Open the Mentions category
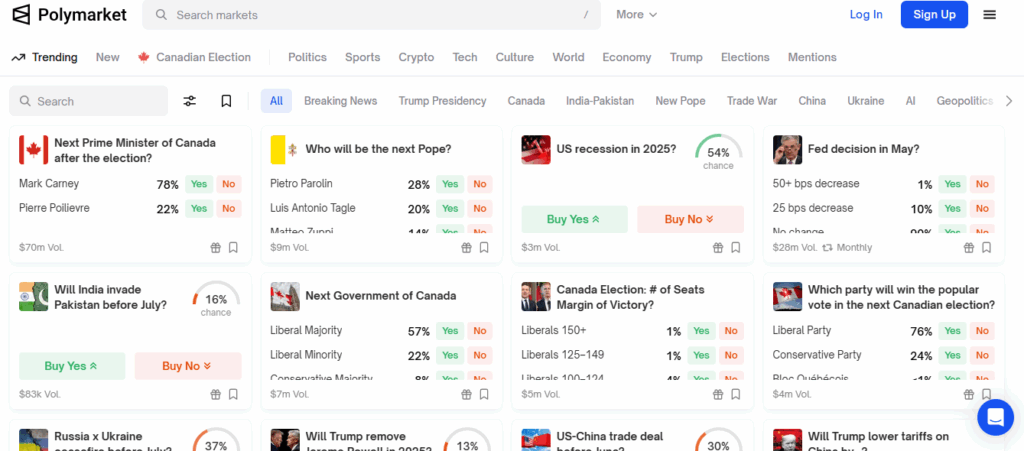Screen dimensions: 1024x451 (x=812, y=57)
